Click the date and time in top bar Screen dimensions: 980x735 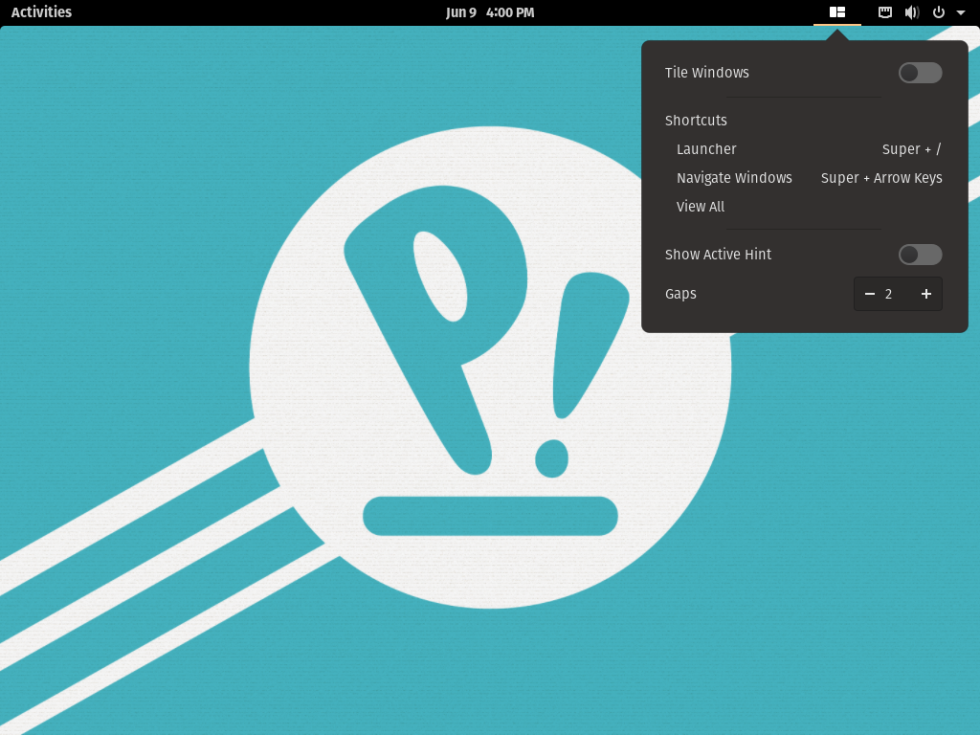click(x=490, y=12)
